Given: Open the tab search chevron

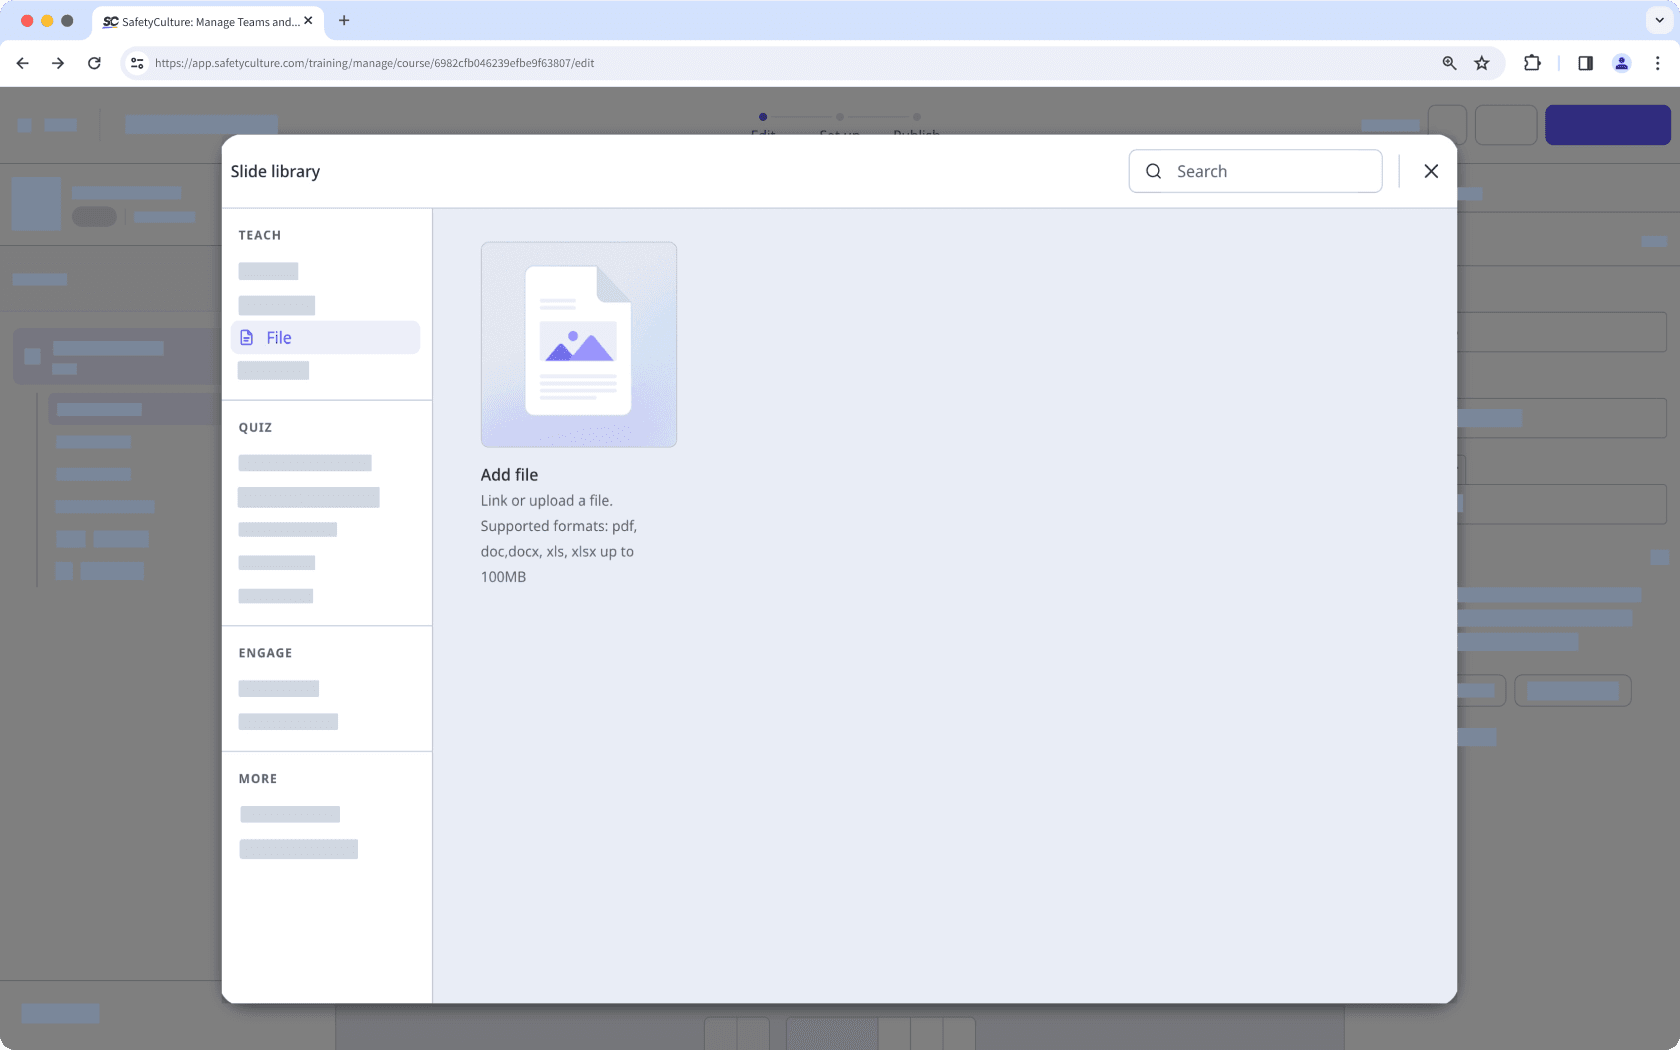Looking at the screenshot, I should point(1657,21).
